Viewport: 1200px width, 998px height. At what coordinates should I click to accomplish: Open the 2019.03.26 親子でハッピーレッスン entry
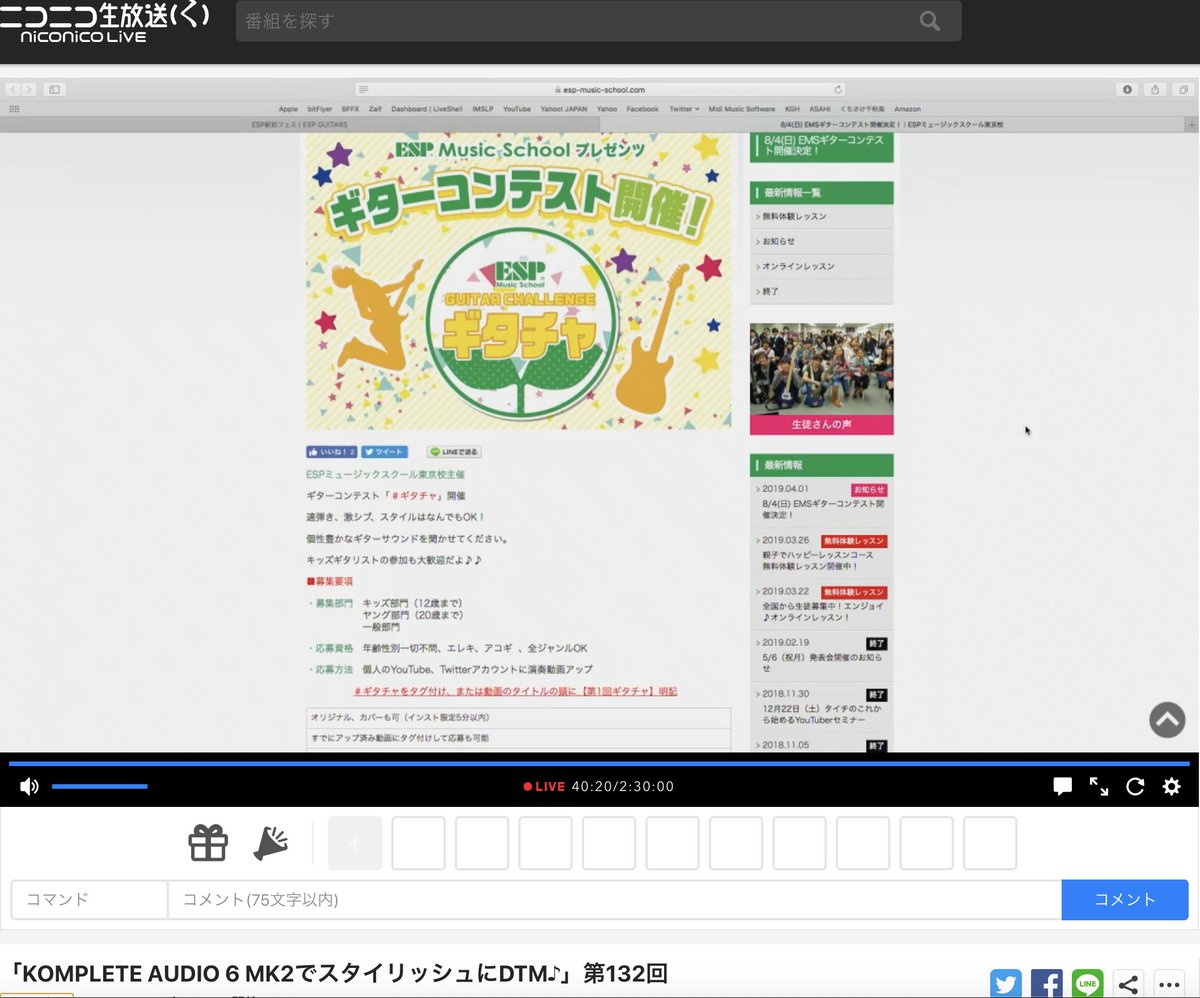[821, 553]
